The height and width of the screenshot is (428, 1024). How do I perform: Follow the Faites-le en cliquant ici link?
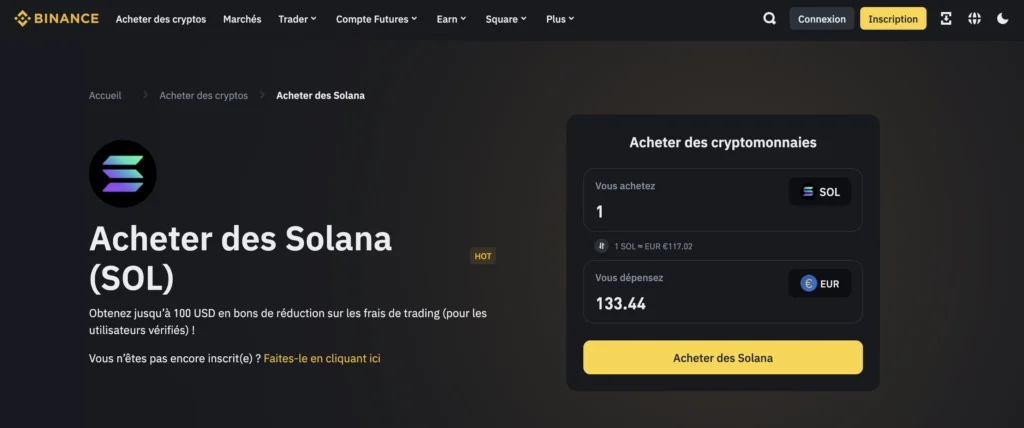point(322,358)
